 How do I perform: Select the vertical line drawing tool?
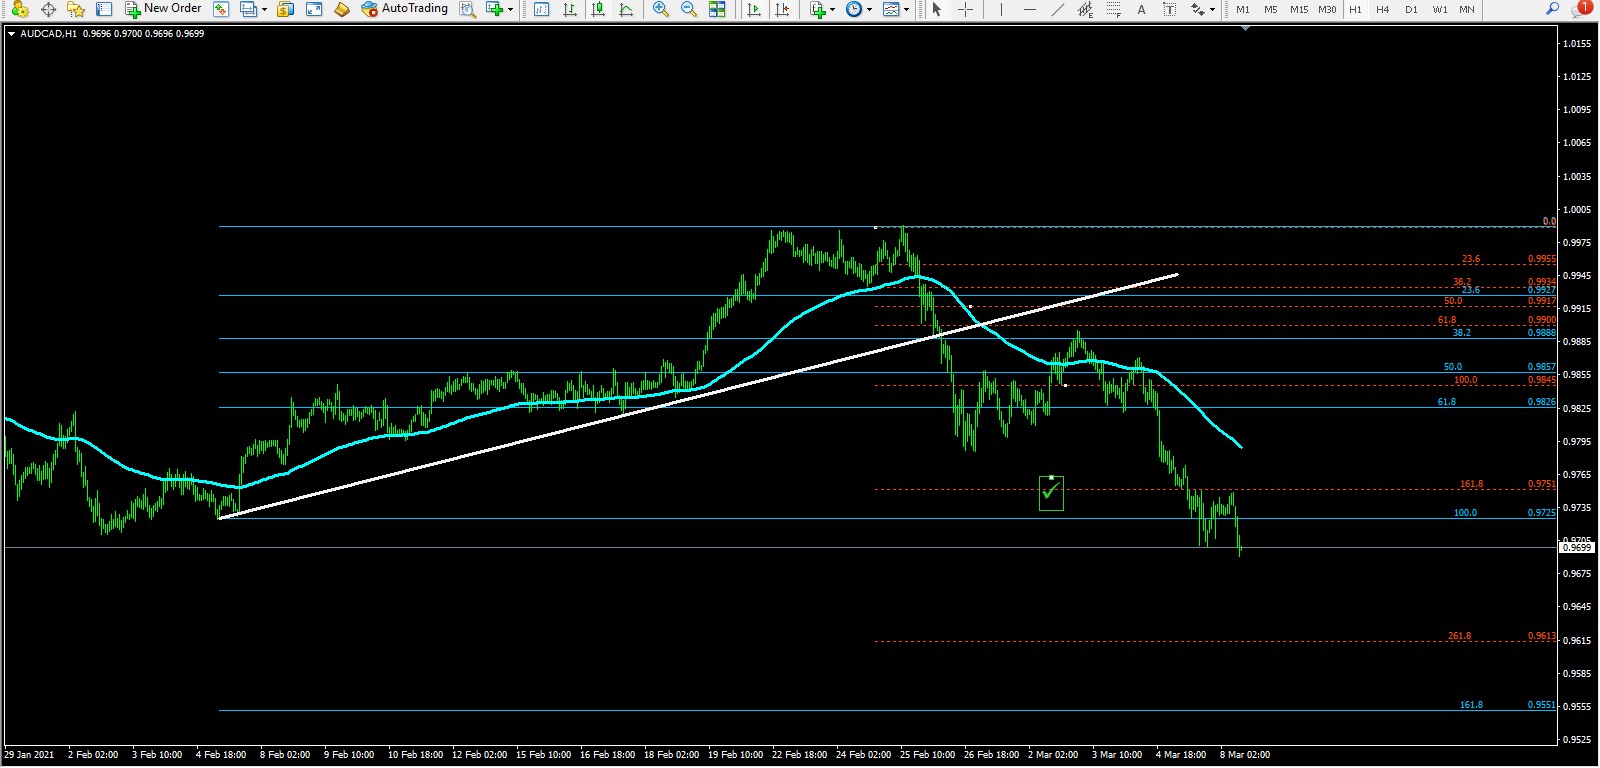click(x=1001, y=9)
